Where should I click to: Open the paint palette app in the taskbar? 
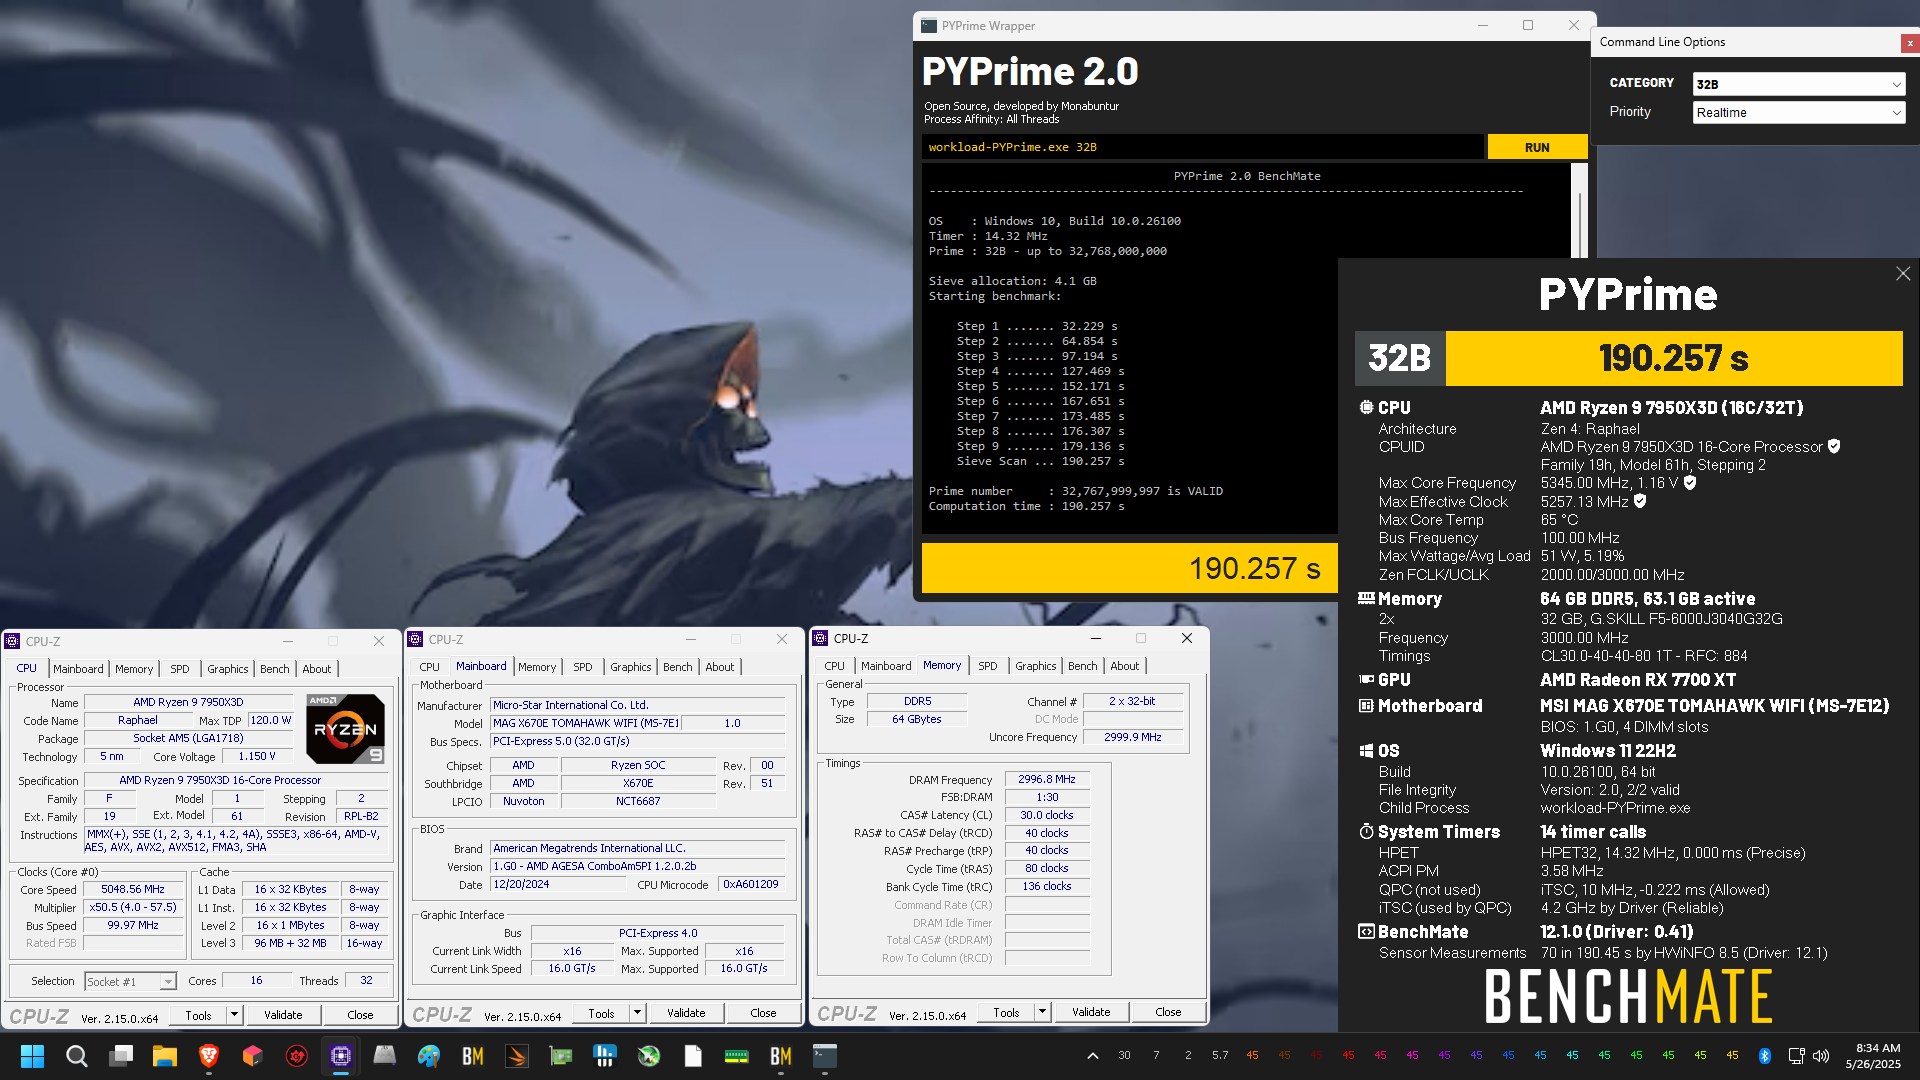tap(429, 1056)
